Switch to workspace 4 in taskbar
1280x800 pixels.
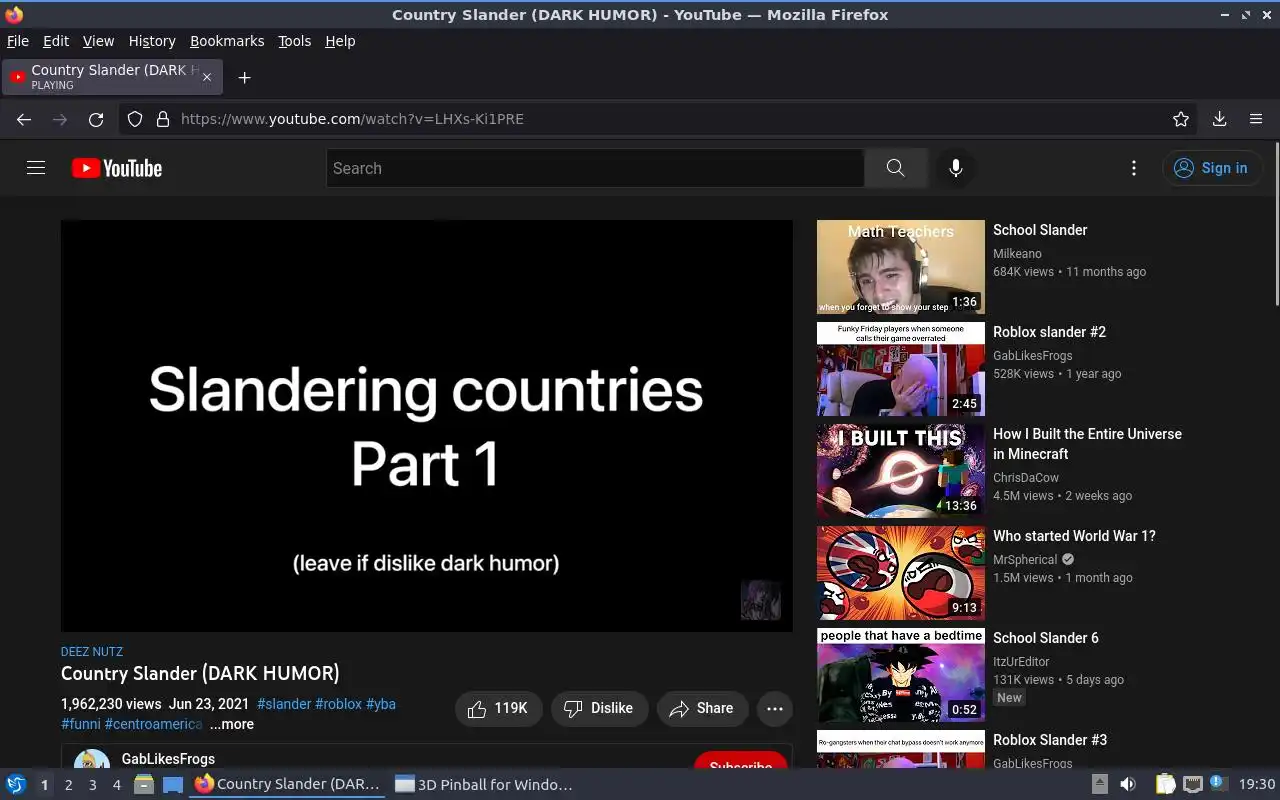tap(116, 785)
